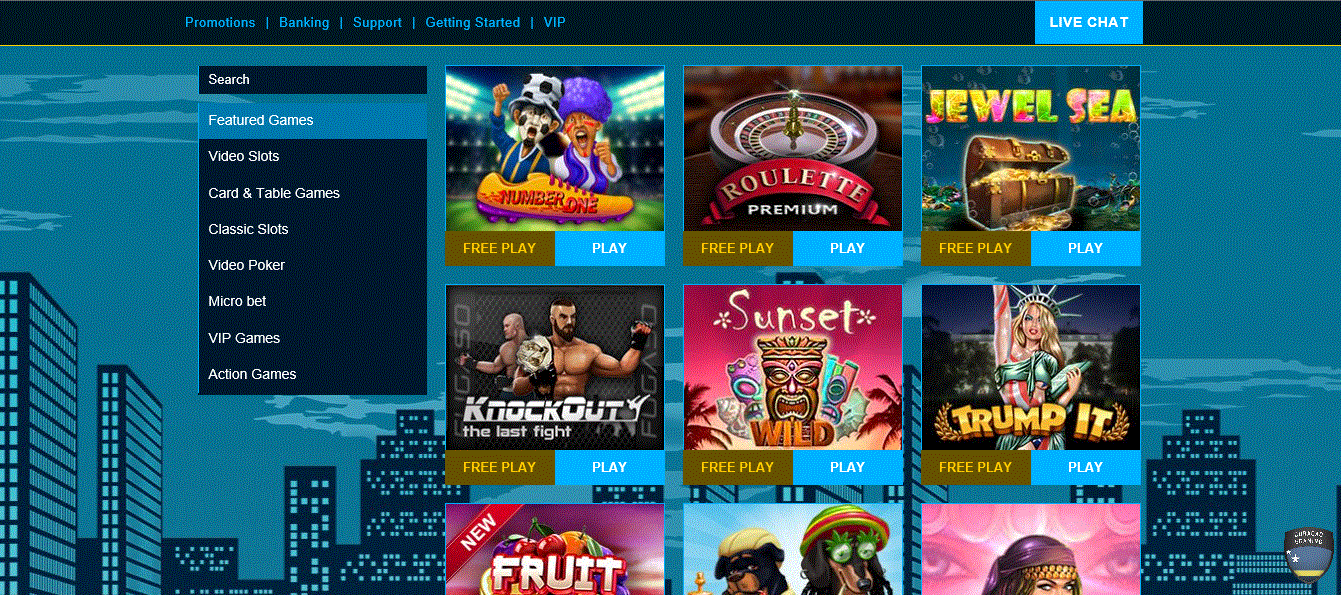Open the Knockout the last fight thumbnail

(555, 368)
